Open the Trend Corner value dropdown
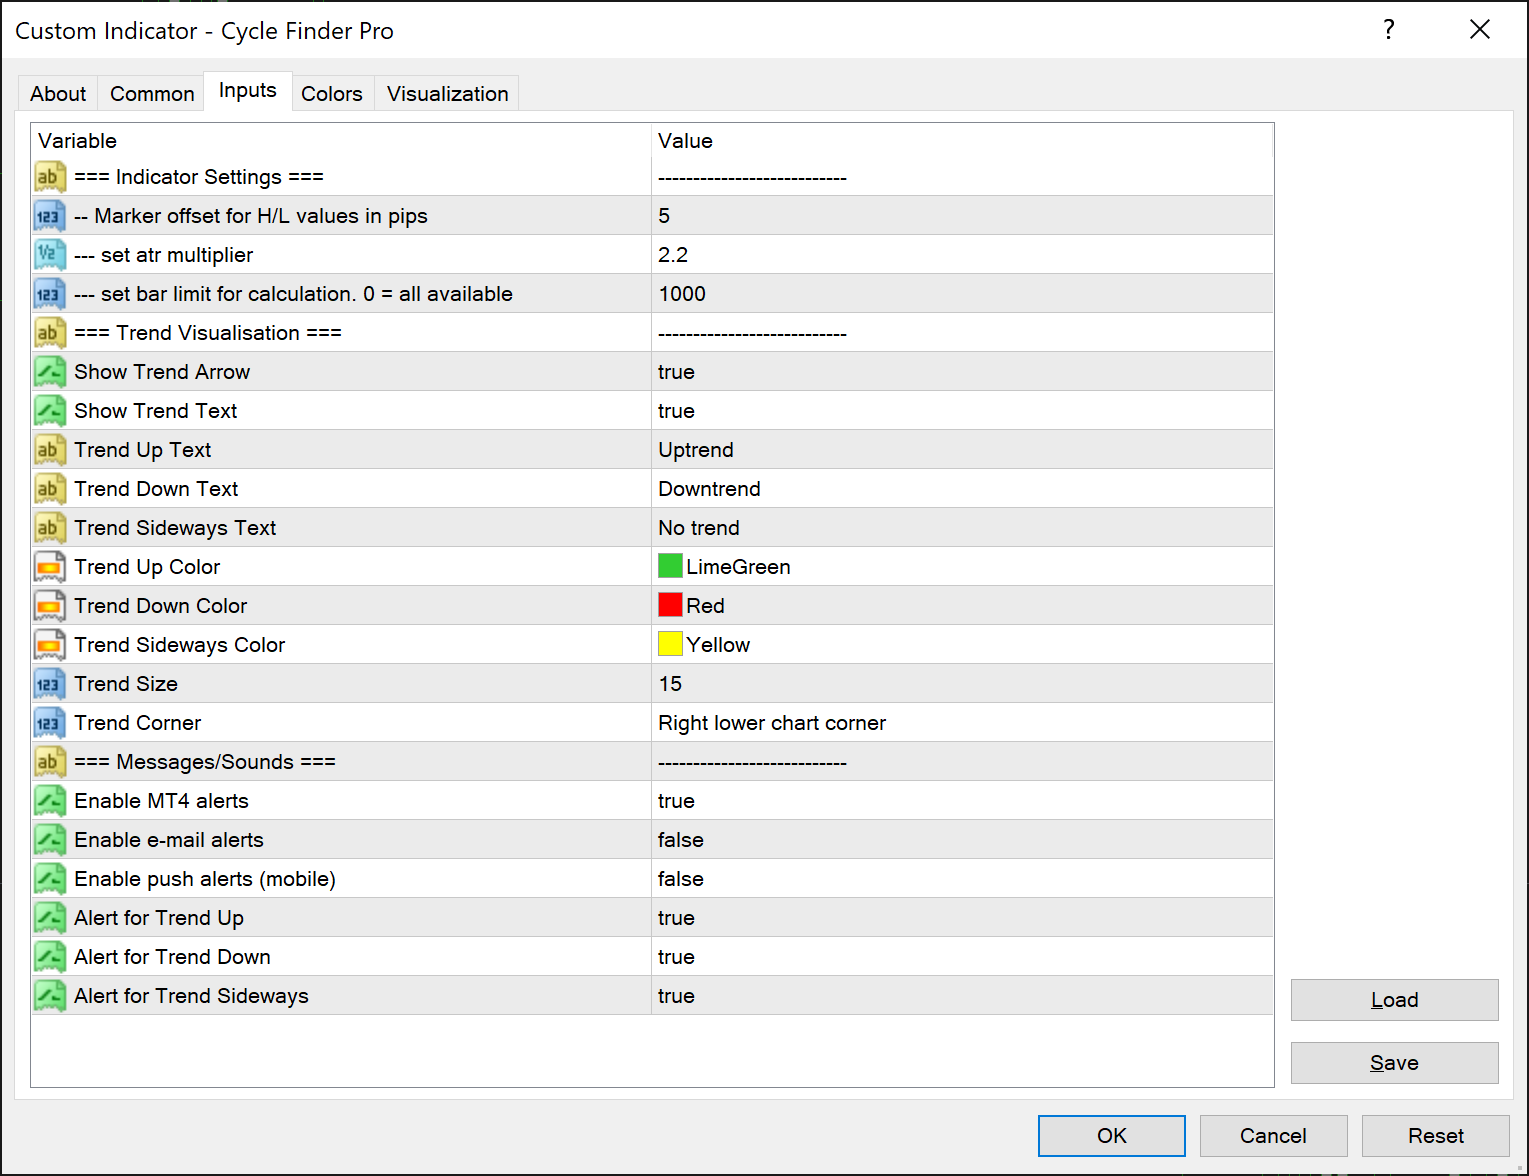1529x1176 pixels. [x=962, y=723]
